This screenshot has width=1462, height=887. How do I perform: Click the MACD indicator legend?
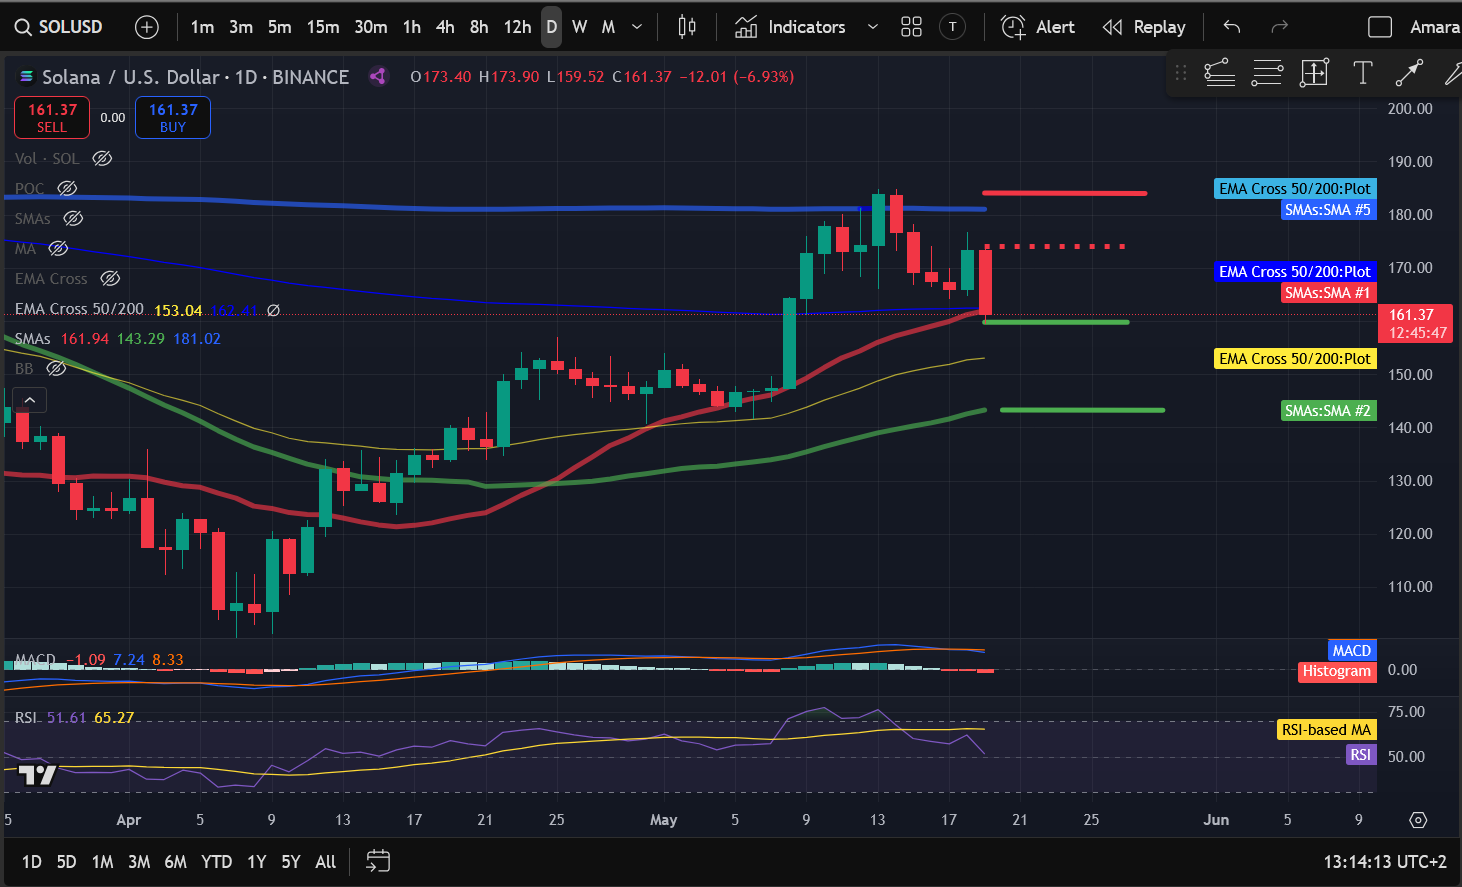pyautogui.click(x=35, y=660)
